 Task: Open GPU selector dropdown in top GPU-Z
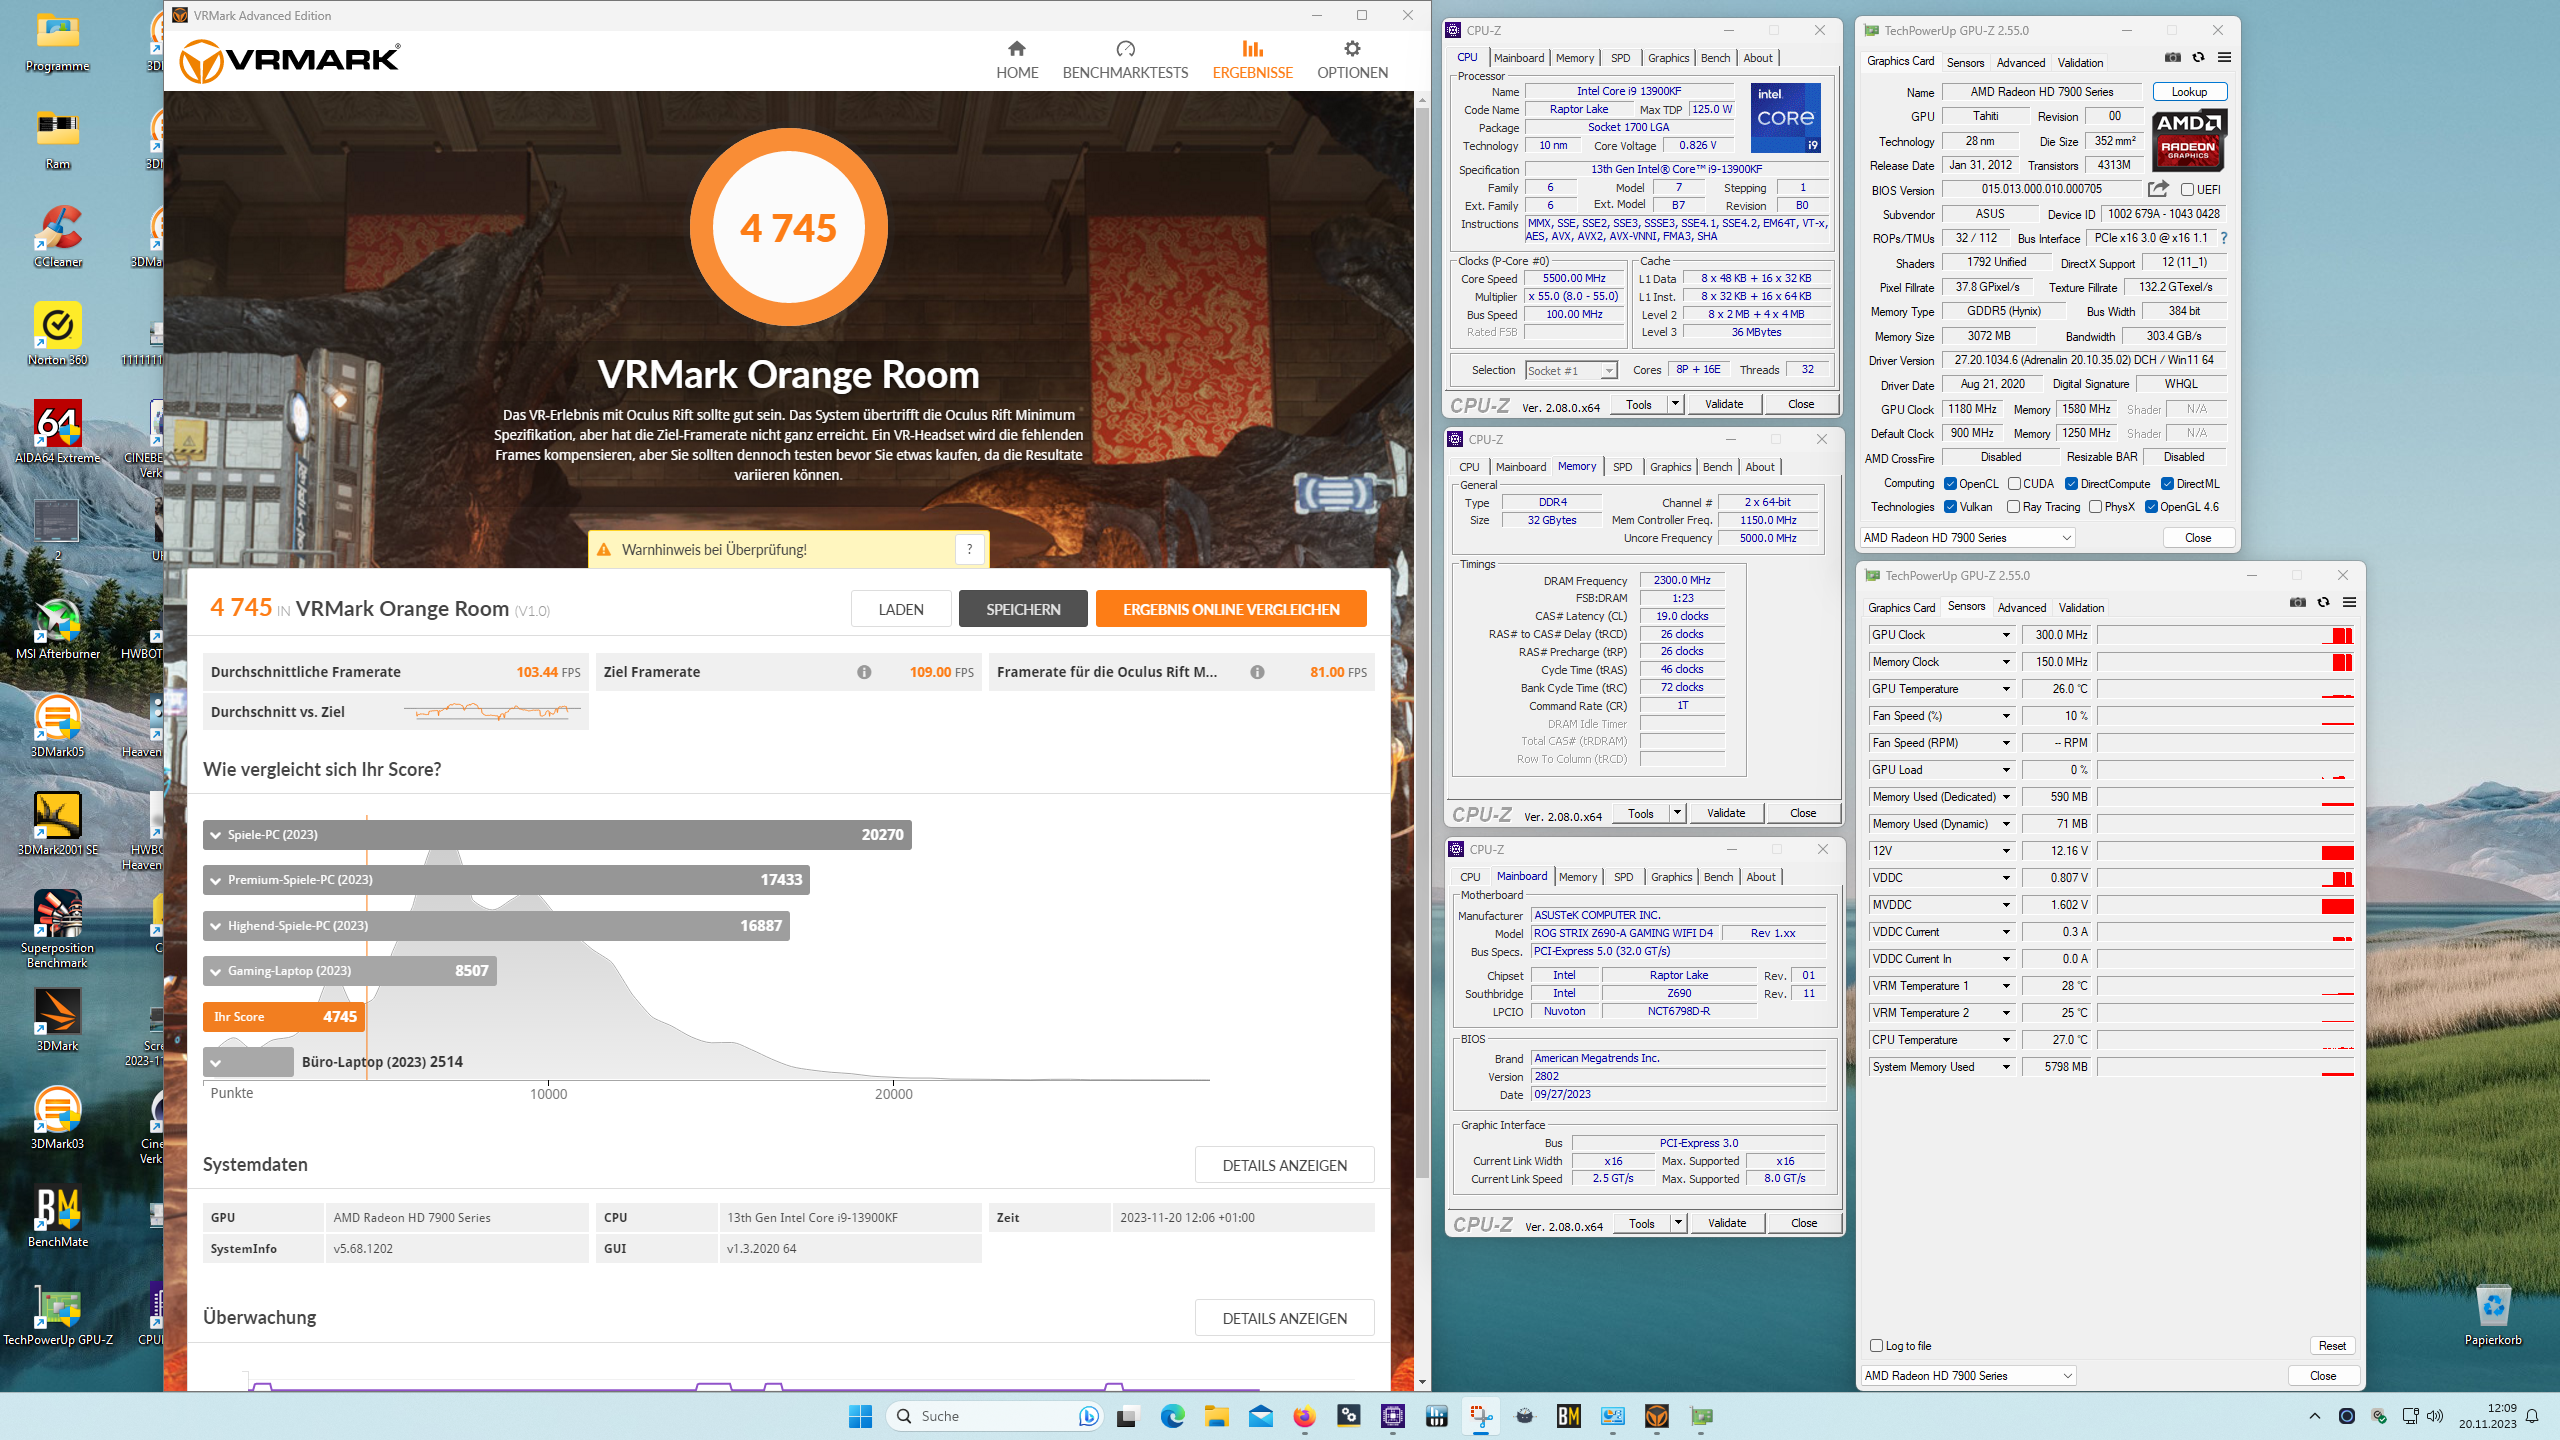click(x=1967, y=538)
